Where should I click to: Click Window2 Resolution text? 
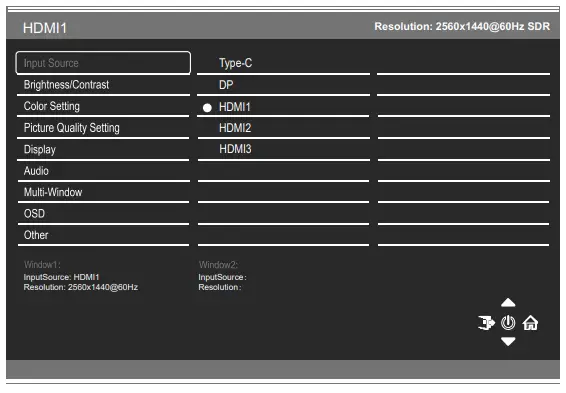click(219, 287)
